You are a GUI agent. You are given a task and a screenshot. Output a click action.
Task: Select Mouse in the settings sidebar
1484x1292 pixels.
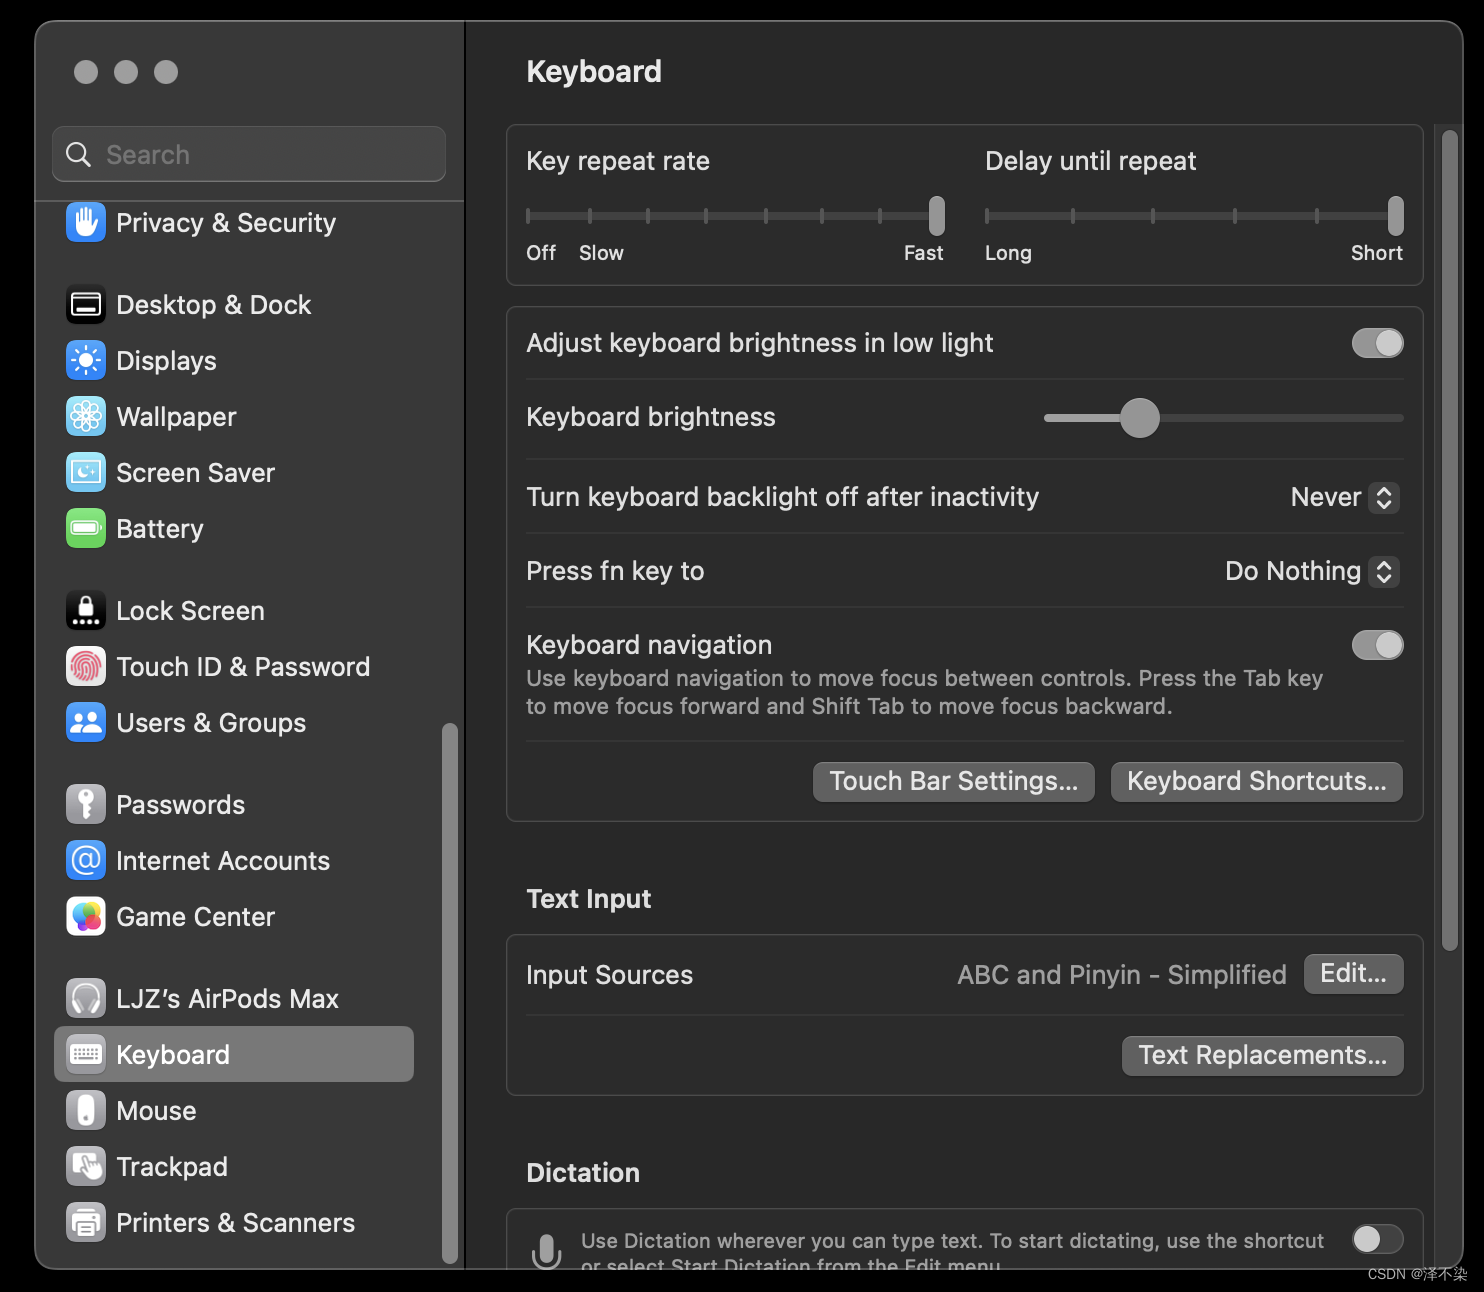156,1110
